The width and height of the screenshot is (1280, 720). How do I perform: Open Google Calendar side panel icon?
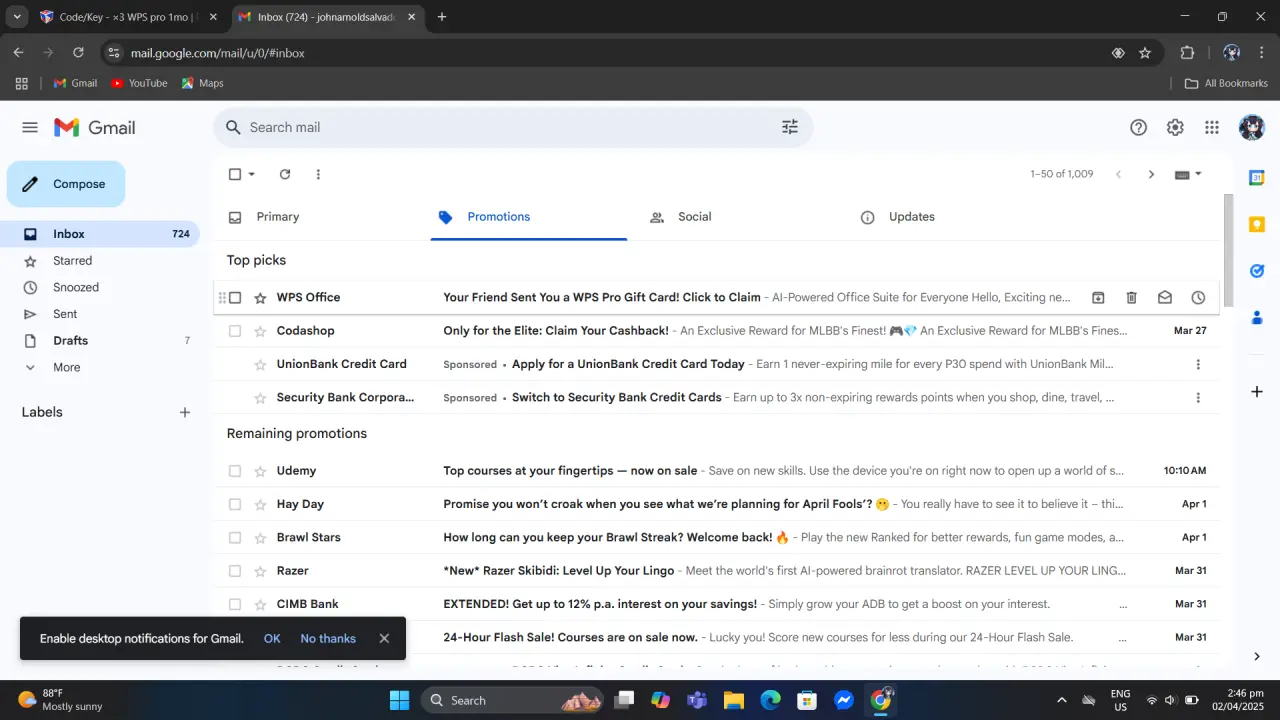pyautogui.click(x=1257, y=178)
